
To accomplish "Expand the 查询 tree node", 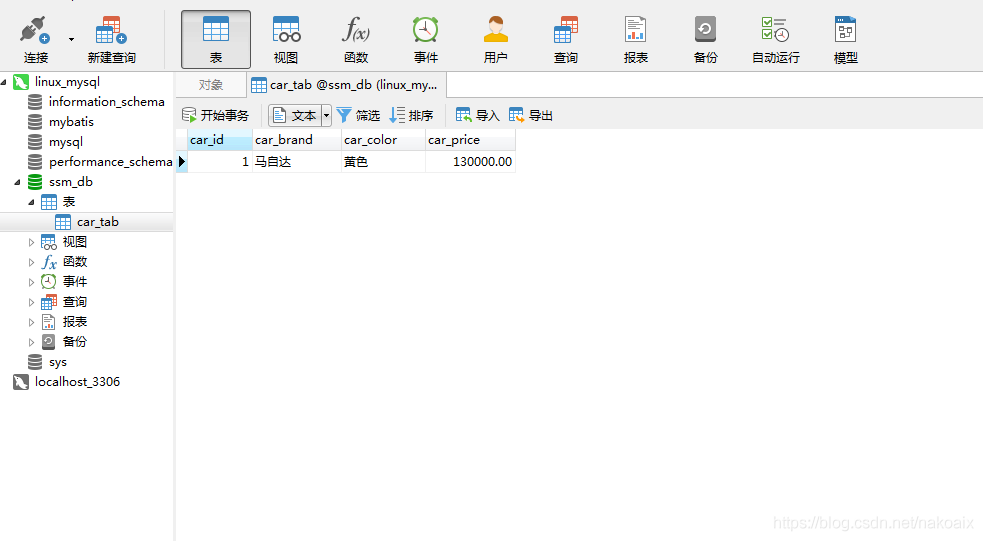I will [x=31, y=302].
